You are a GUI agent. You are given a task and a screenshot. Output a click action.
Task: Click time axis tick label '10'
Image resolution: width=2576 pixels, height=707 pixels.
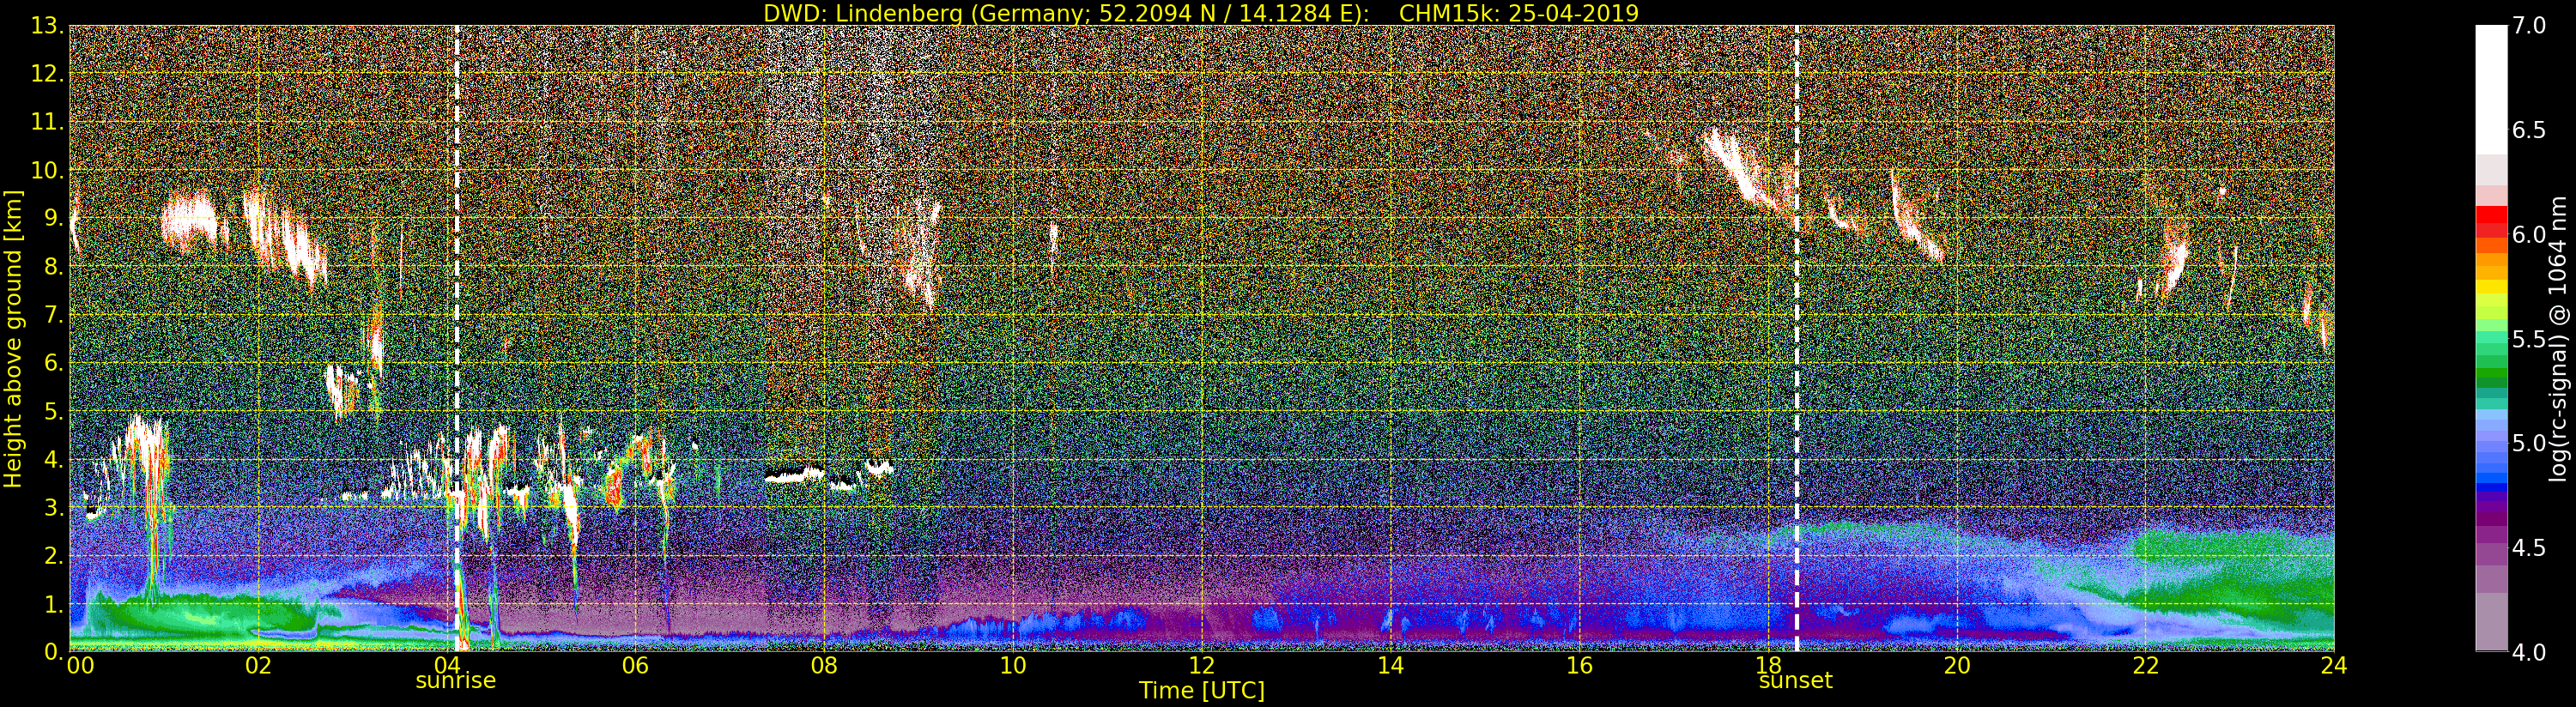point(1013,666)
